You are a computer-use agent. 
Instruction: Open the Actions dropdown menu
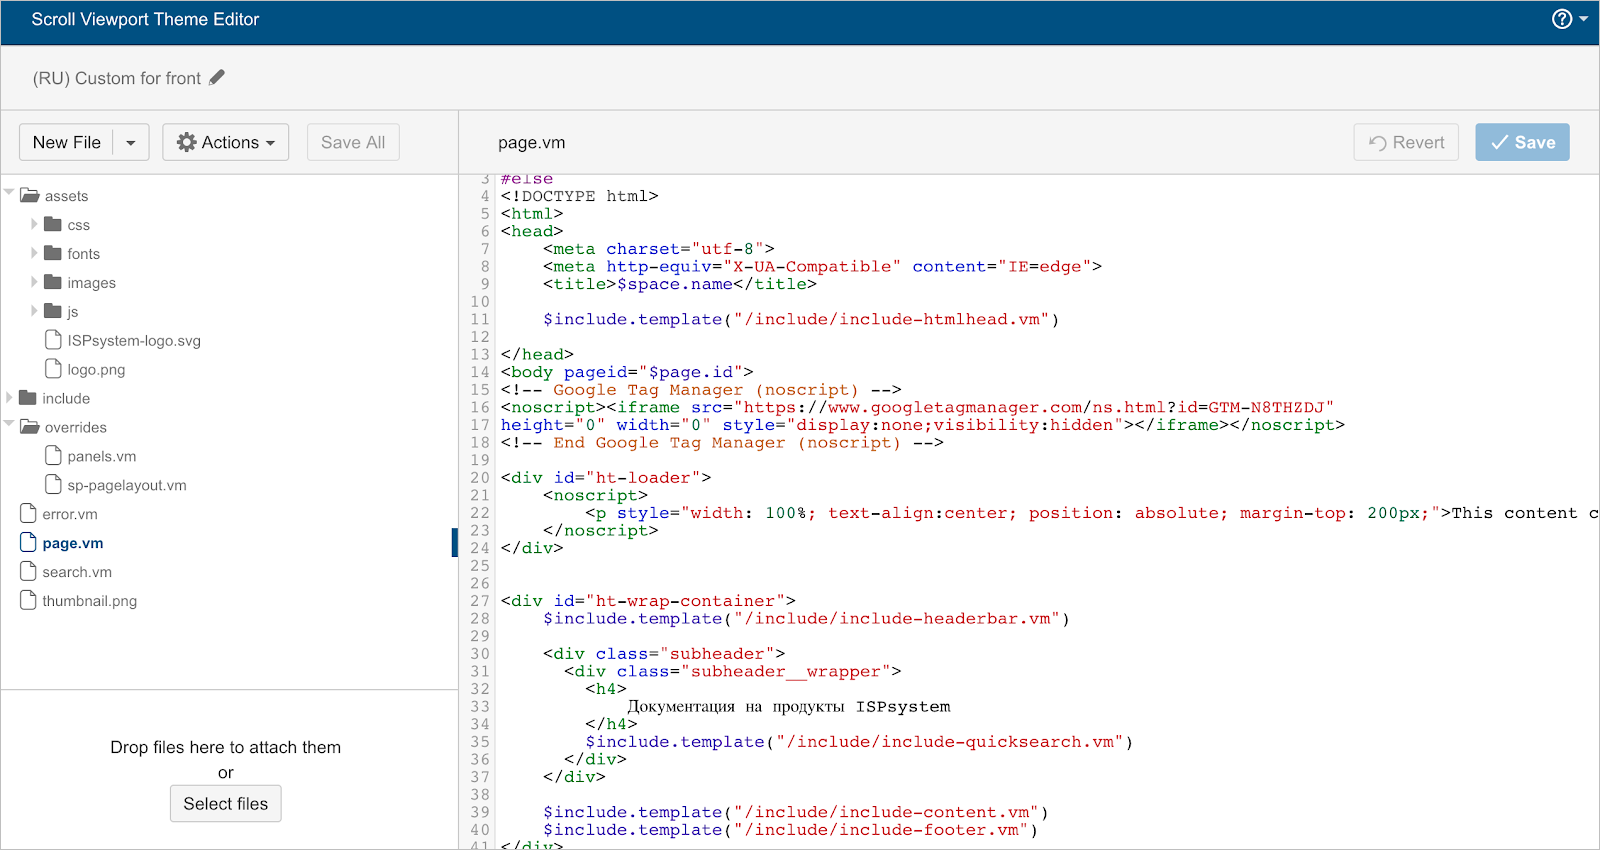tap(226, 142)
